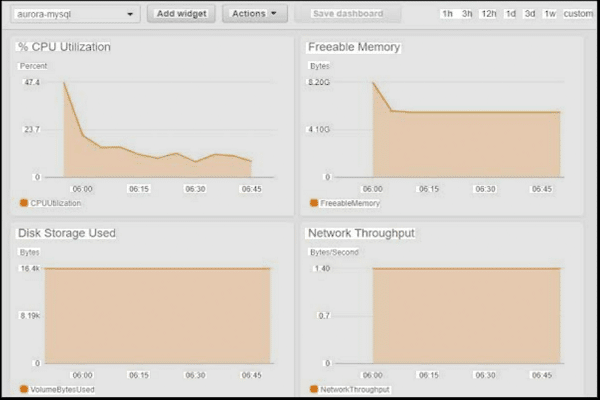Select the 1h time range

(447, 14)
